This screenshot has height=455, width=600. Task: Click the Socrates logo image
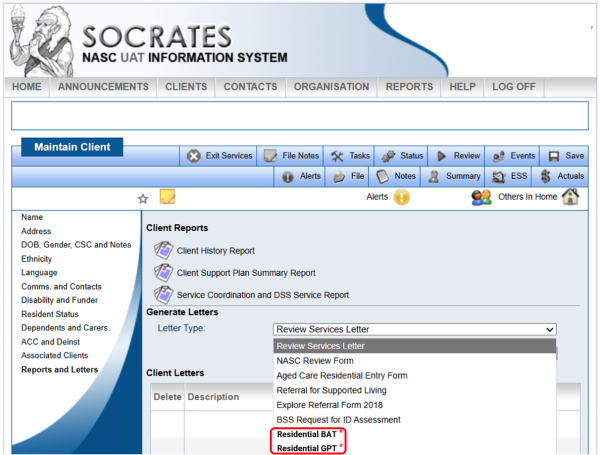(x=42, y=41)
